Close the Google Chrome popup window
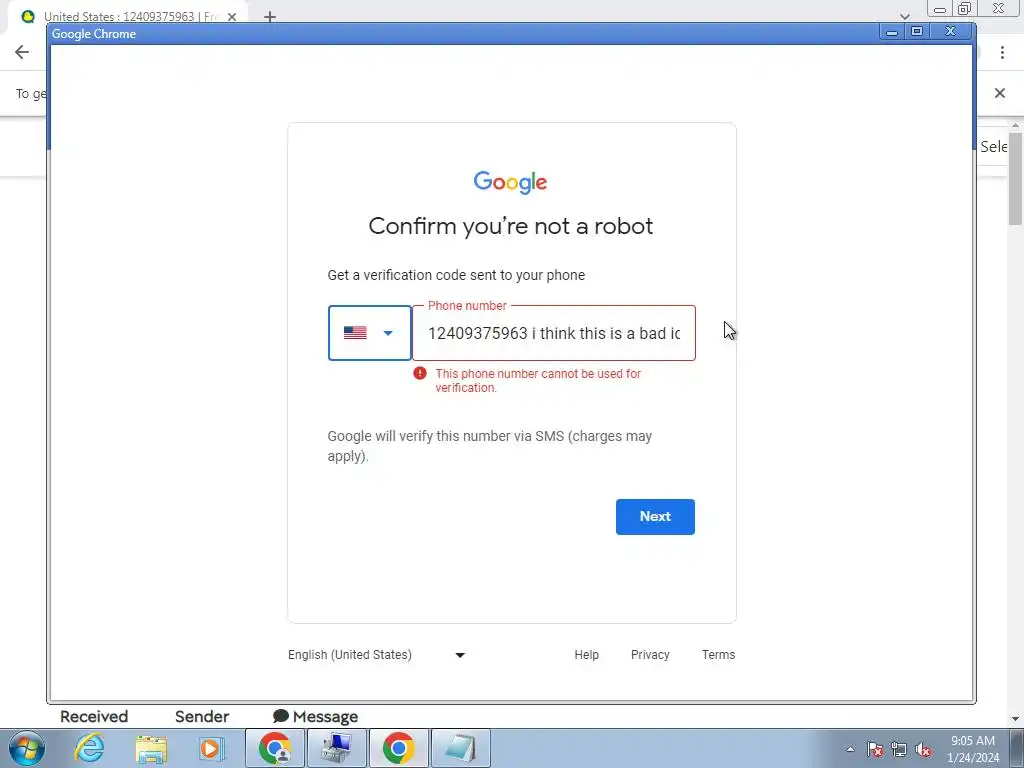Viewport: 1024px width, 768px height. (951, 31)
